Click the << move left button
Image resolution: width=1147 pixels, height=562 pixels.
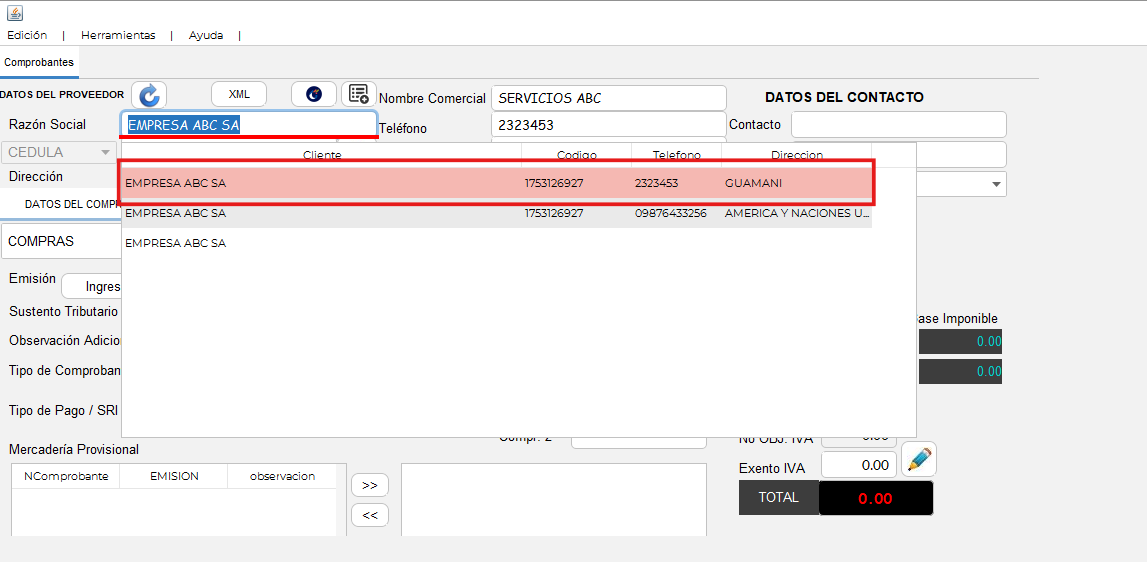pos(369,515)
